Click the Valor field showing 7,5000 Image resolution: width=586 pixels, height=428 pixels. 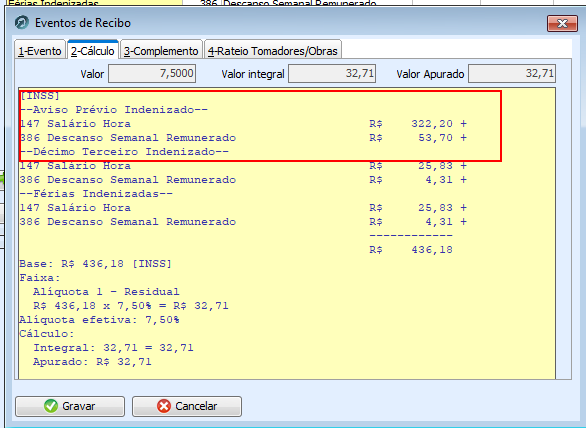[x=152, y=73]
